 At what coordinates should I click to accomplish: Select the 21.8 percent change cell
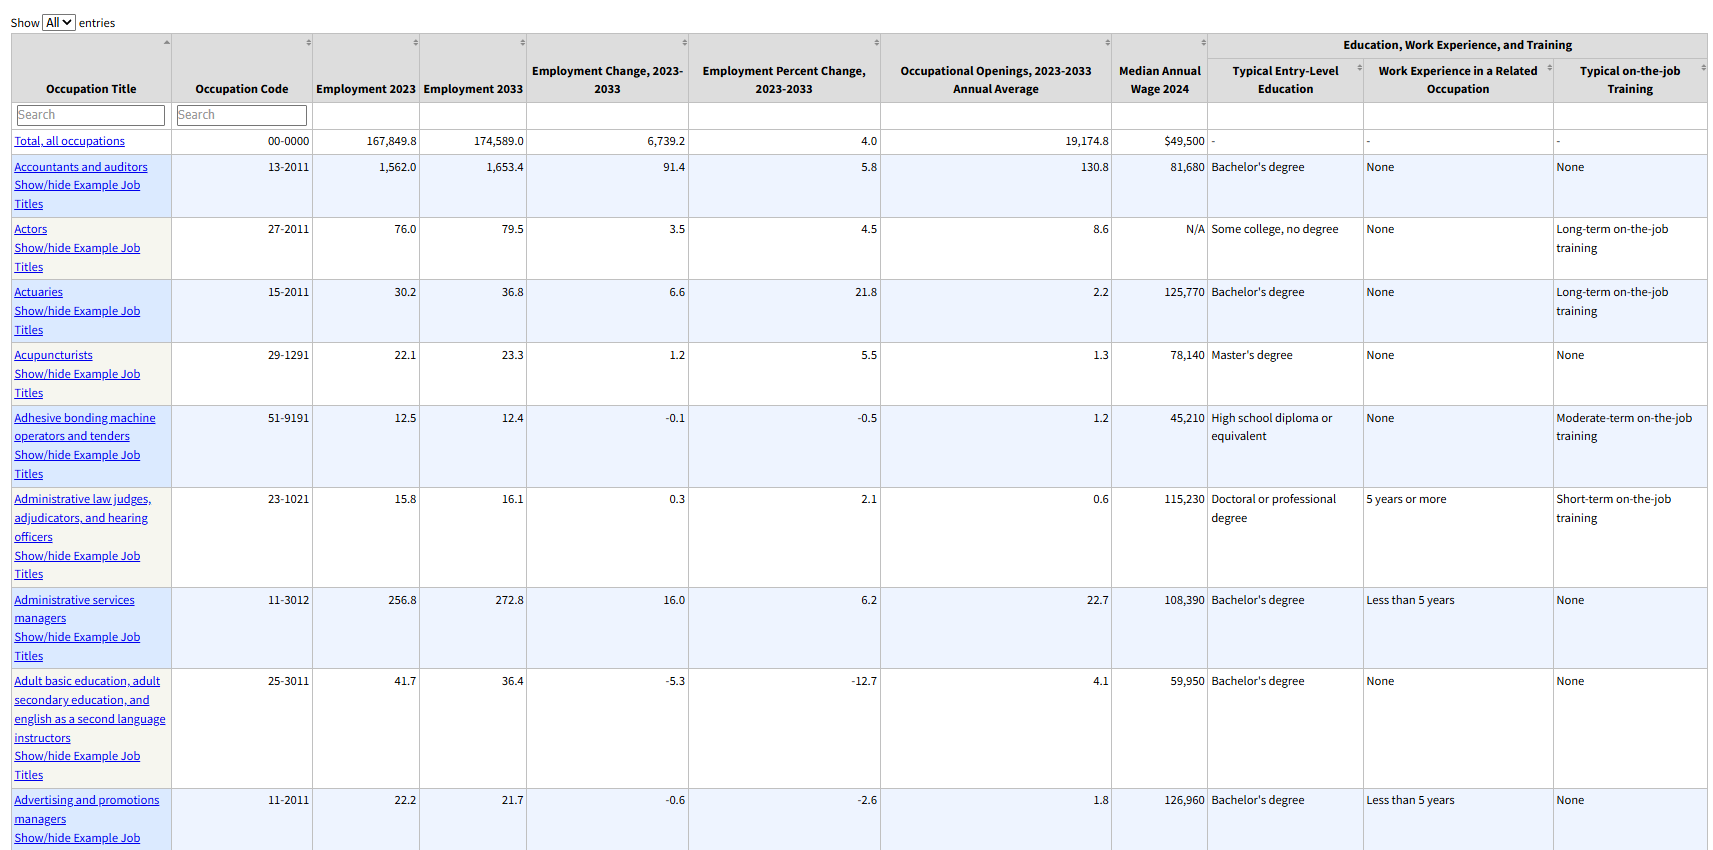coord(784,311)
